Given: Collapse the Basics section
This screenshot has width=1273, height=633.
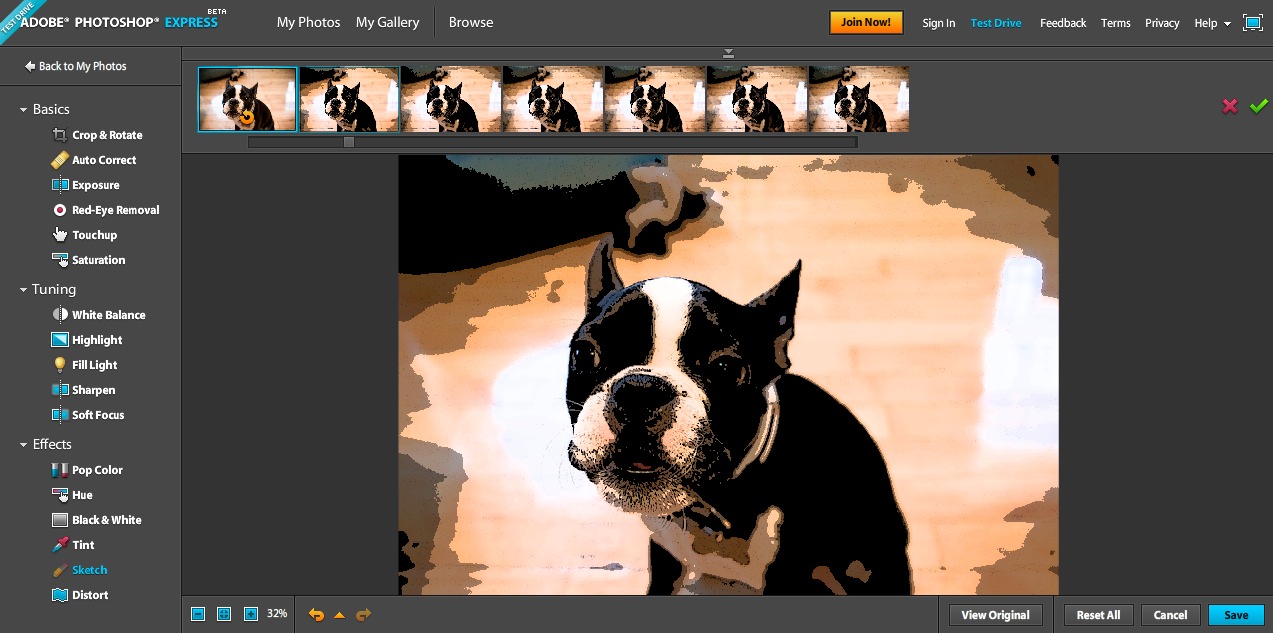Looking at the screenshot, I should point(24,109).
